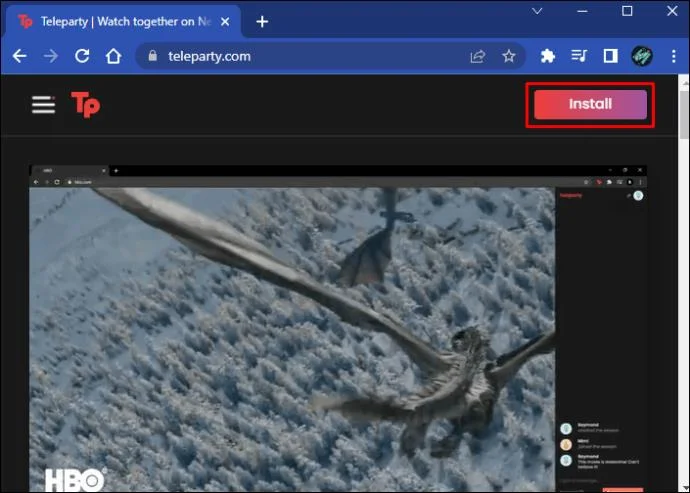Close the Teleparty tab
This screenshot has width=690, height=493.
click(x=225, y=22)
